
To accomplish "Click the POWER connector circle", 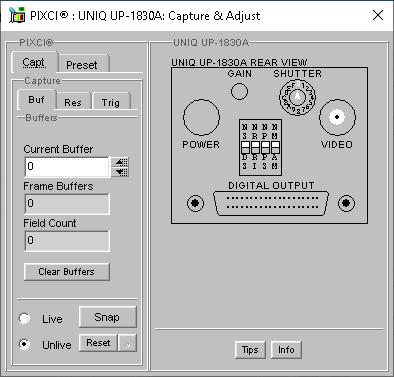I will pyautogui.click(x=201, y=117).
